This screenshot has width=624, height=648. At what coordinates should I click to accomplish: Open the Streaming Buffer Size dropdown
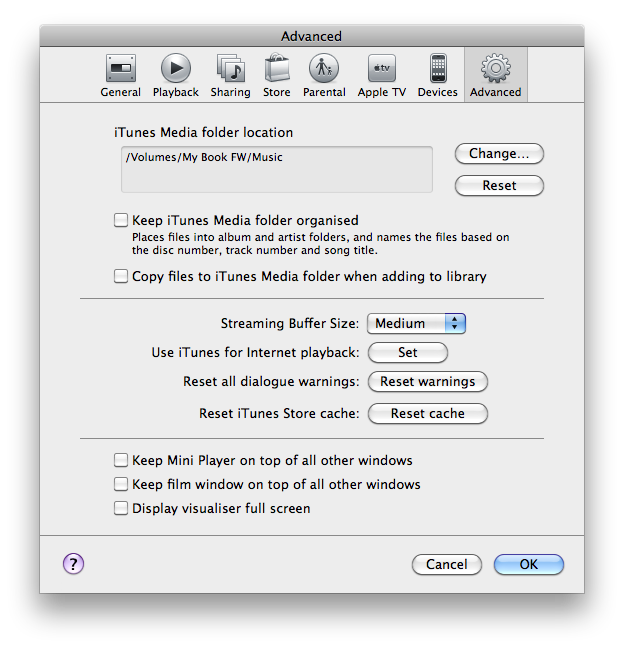click(417, 323)
